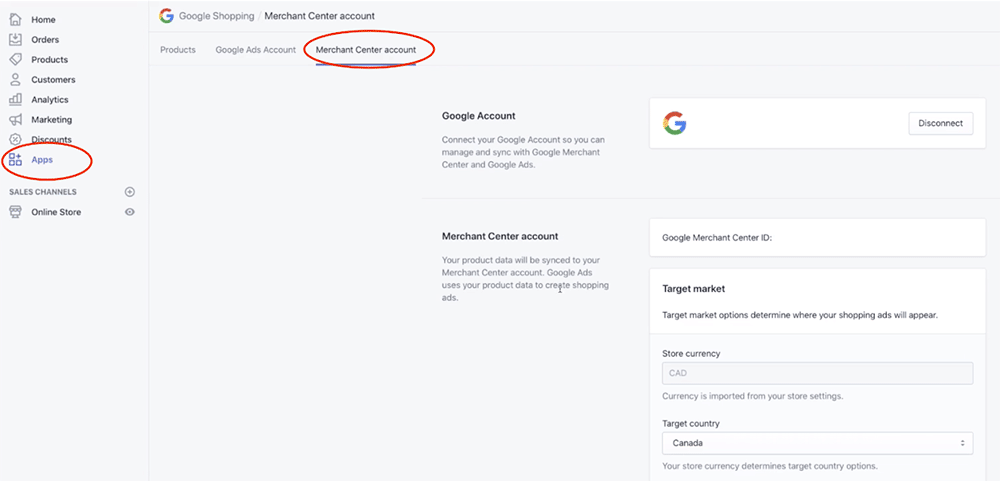
Task: Click the Store currency CAD field
Action: coord(817,373)
